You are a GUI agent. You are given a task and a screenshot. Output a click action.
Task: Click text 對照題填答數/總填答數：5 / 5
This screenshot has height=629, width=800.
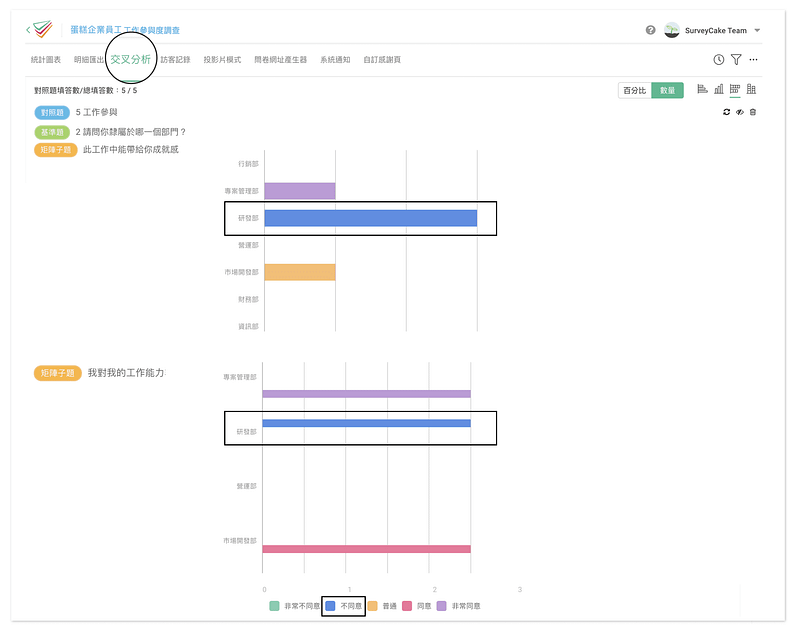pyautogui.click(x=86, y=90)
